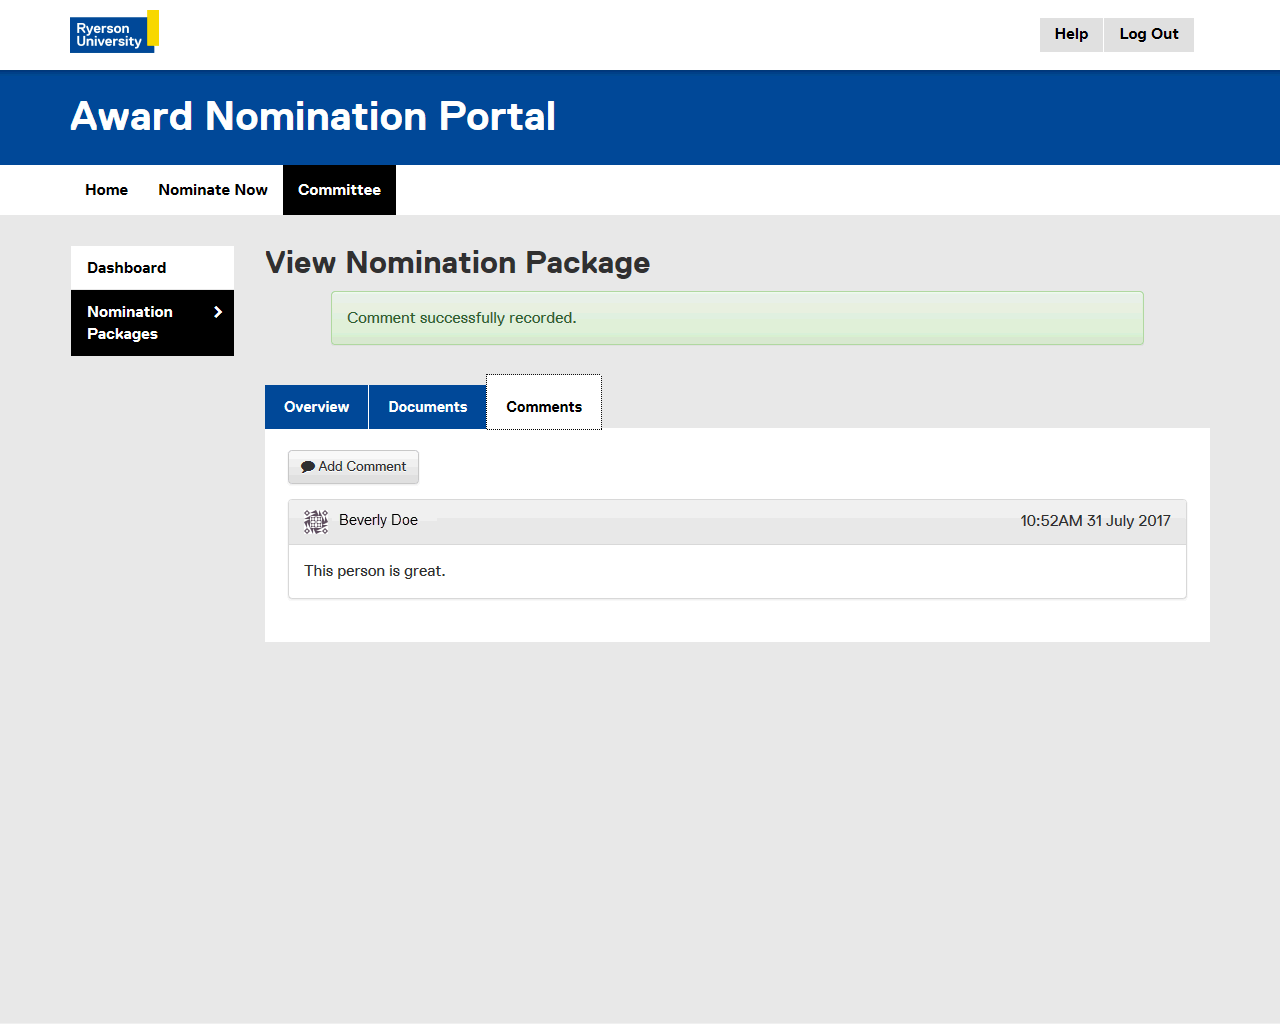Click the Add Comment button
Screen dimensions: 1280x1024
[x=353, y=467]
